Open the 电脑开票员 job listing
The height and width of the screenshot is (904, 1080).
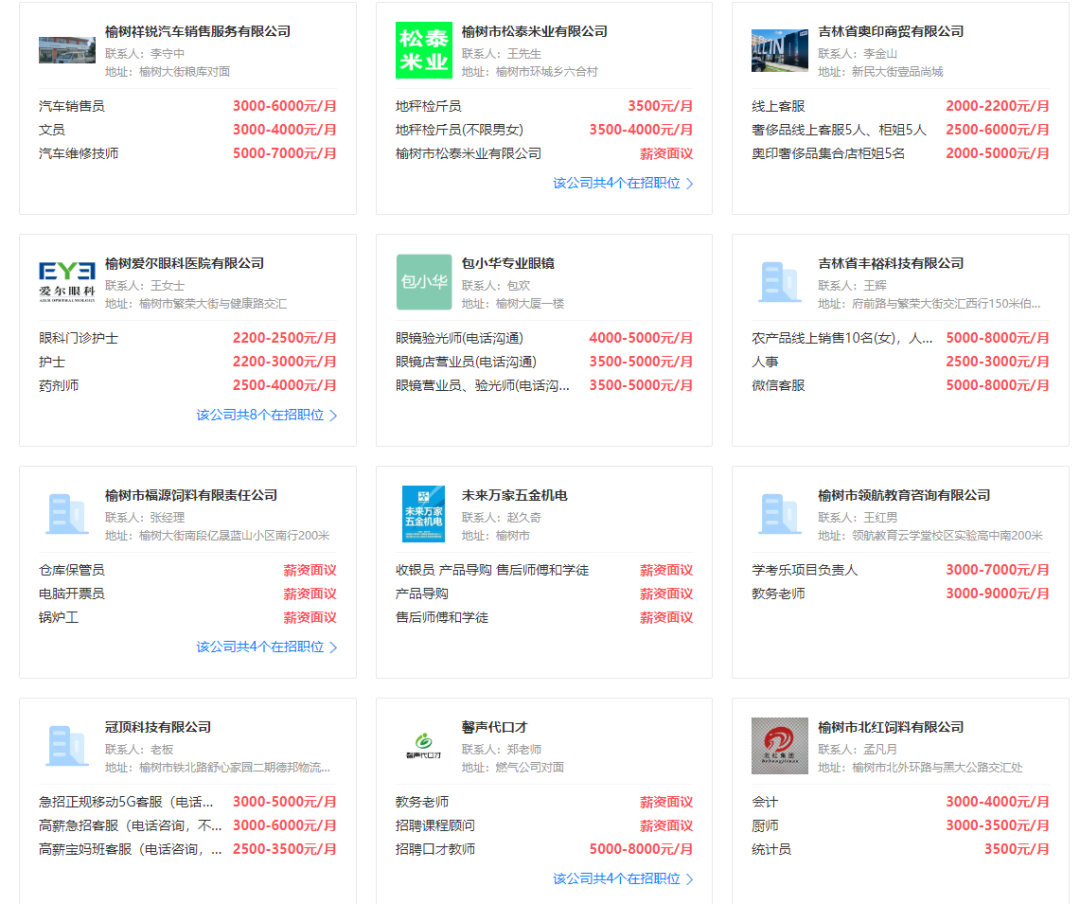(72, 593)
